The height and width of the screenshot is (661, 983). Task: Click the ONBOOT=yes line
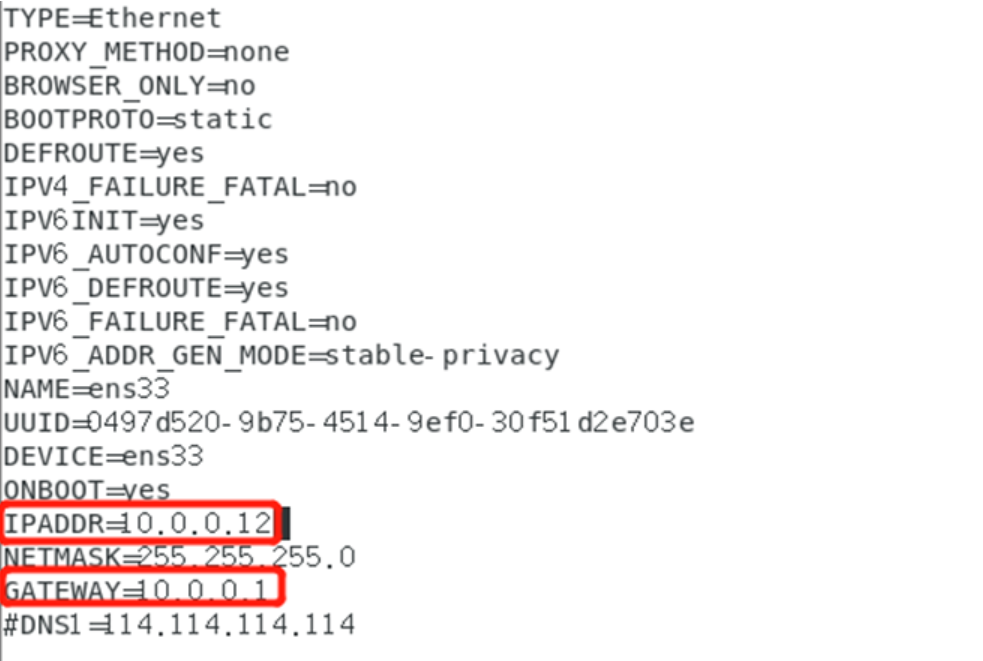[87, 490]
